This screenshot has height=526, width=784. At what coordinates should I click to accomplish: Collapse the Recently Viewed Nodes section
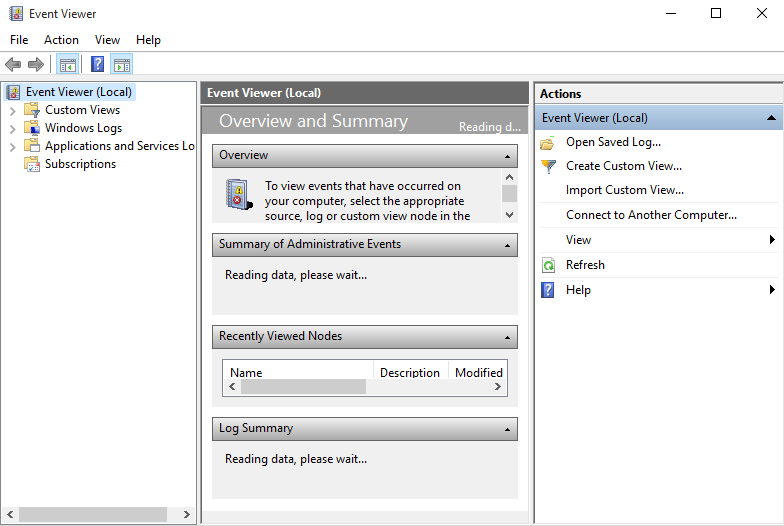pos(508,338)
